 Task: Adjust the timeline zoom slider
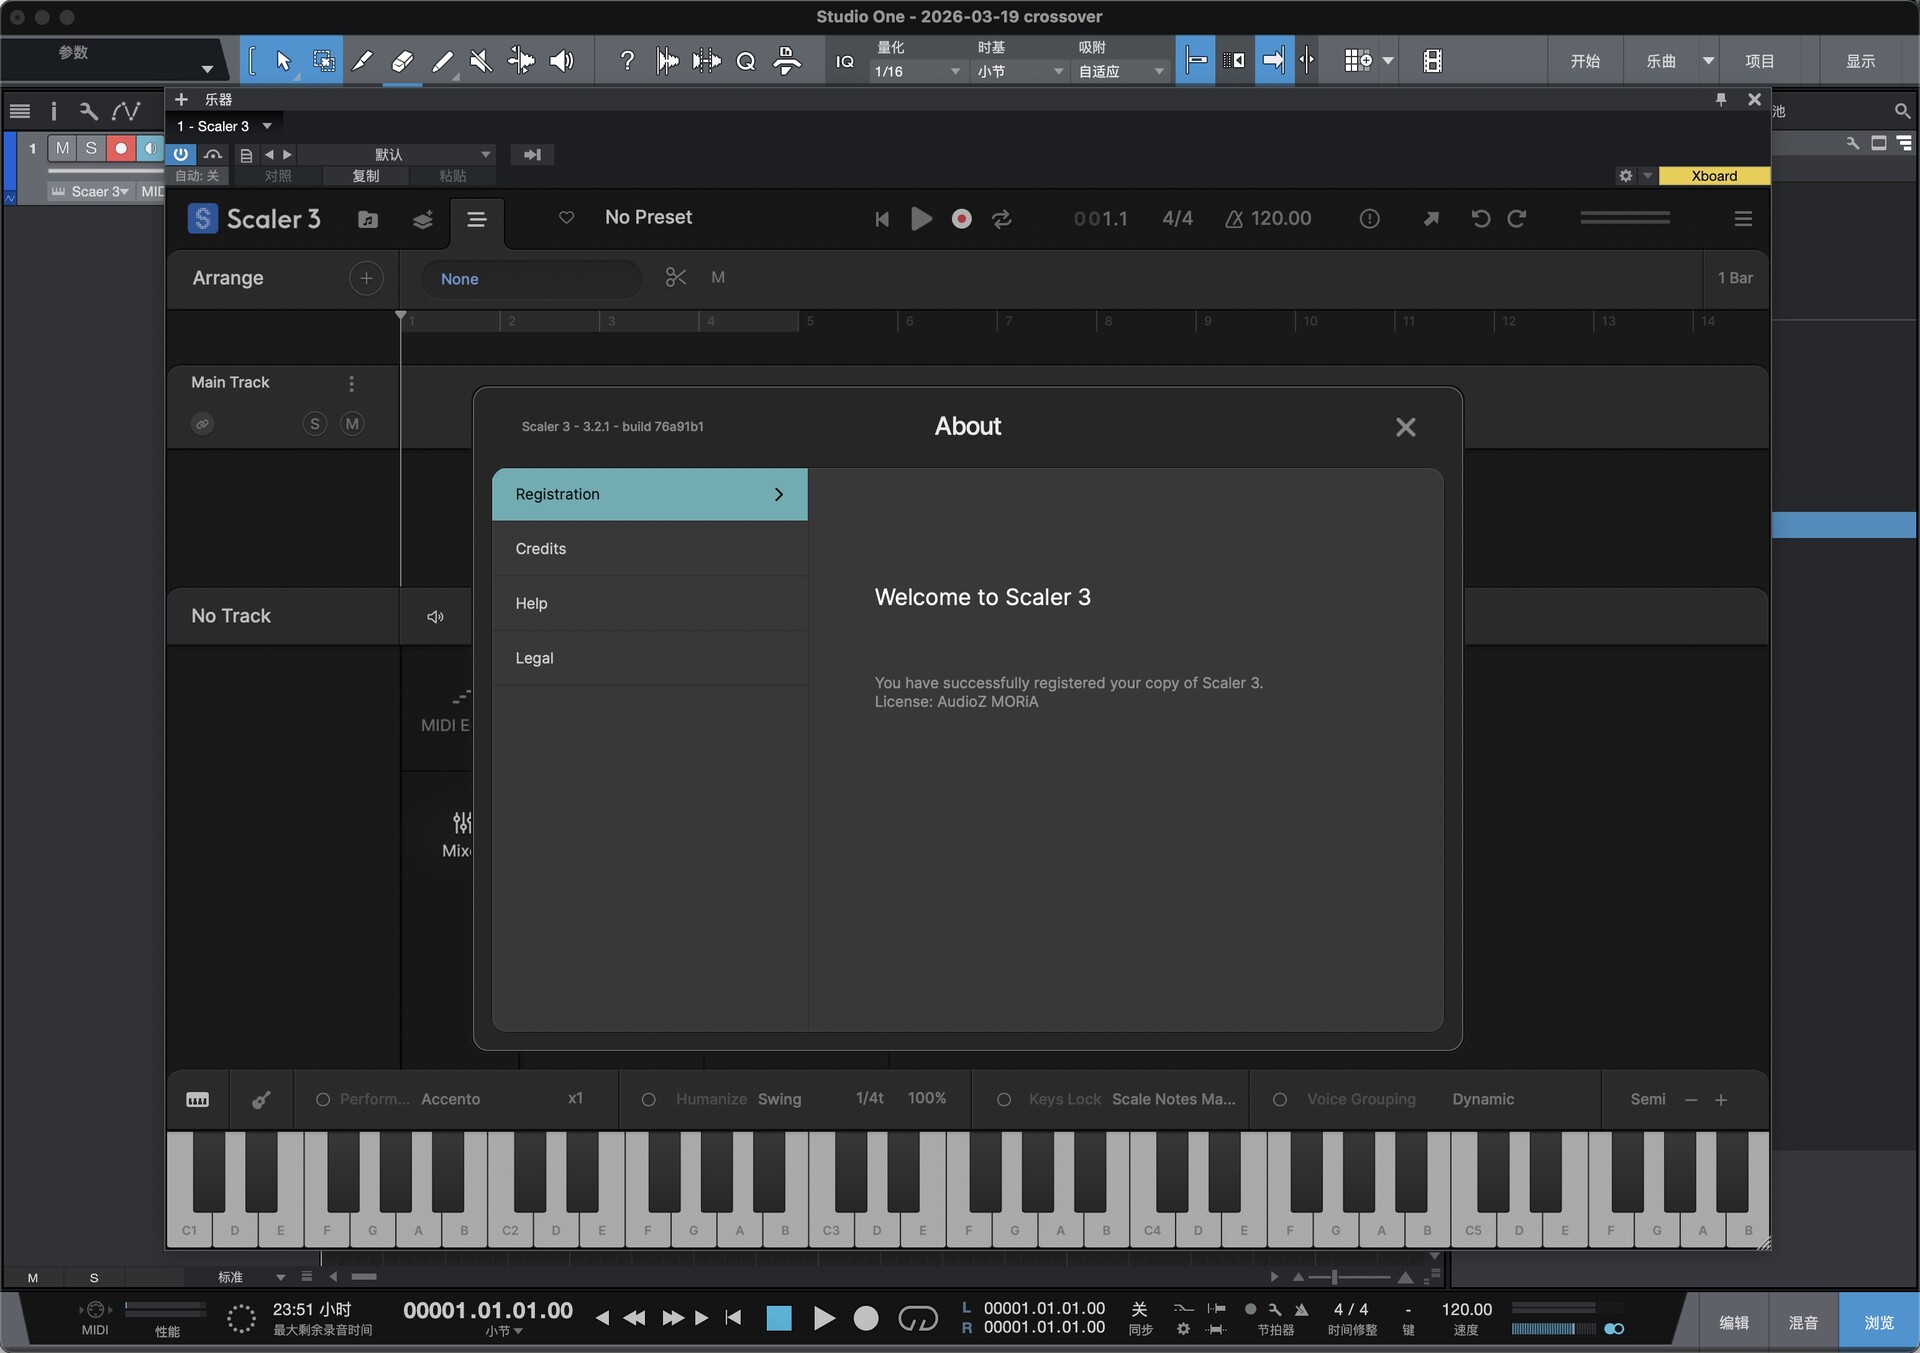(x=1334, y=1277)
